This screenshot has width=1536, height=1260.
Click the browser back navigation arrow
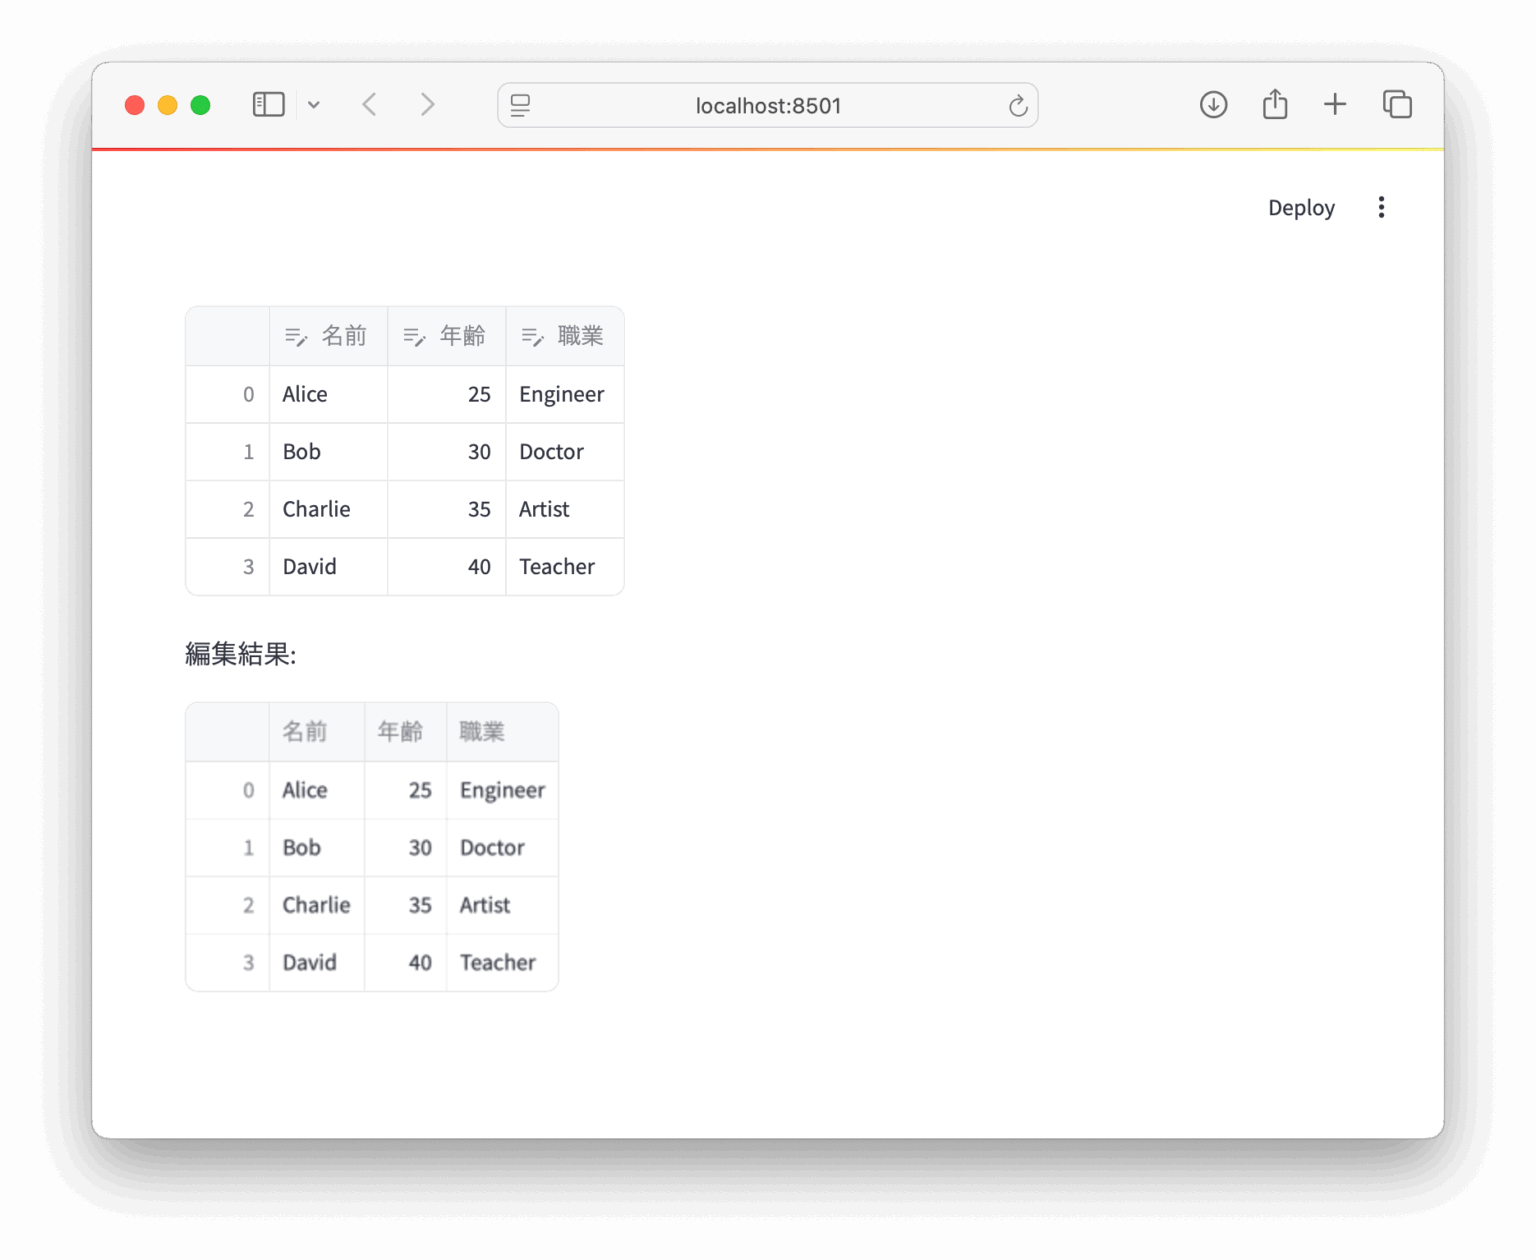[369, 104]
